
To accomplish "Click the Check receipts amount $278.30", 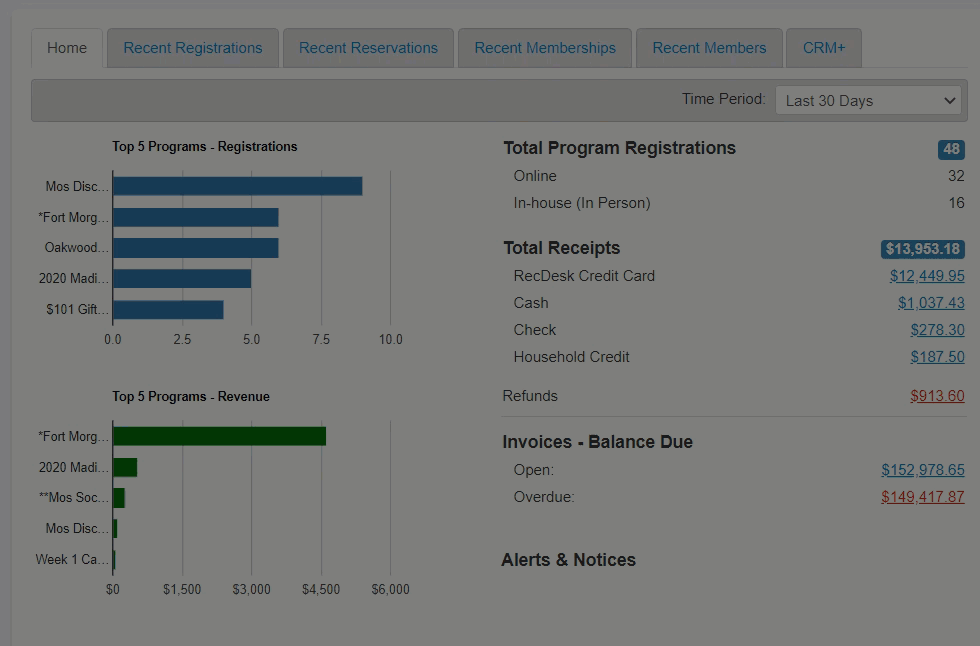I will (937, 330).
